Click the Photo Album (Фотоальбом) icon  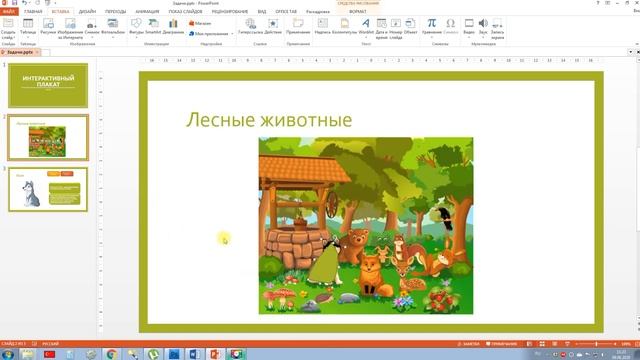pos(113,23)
